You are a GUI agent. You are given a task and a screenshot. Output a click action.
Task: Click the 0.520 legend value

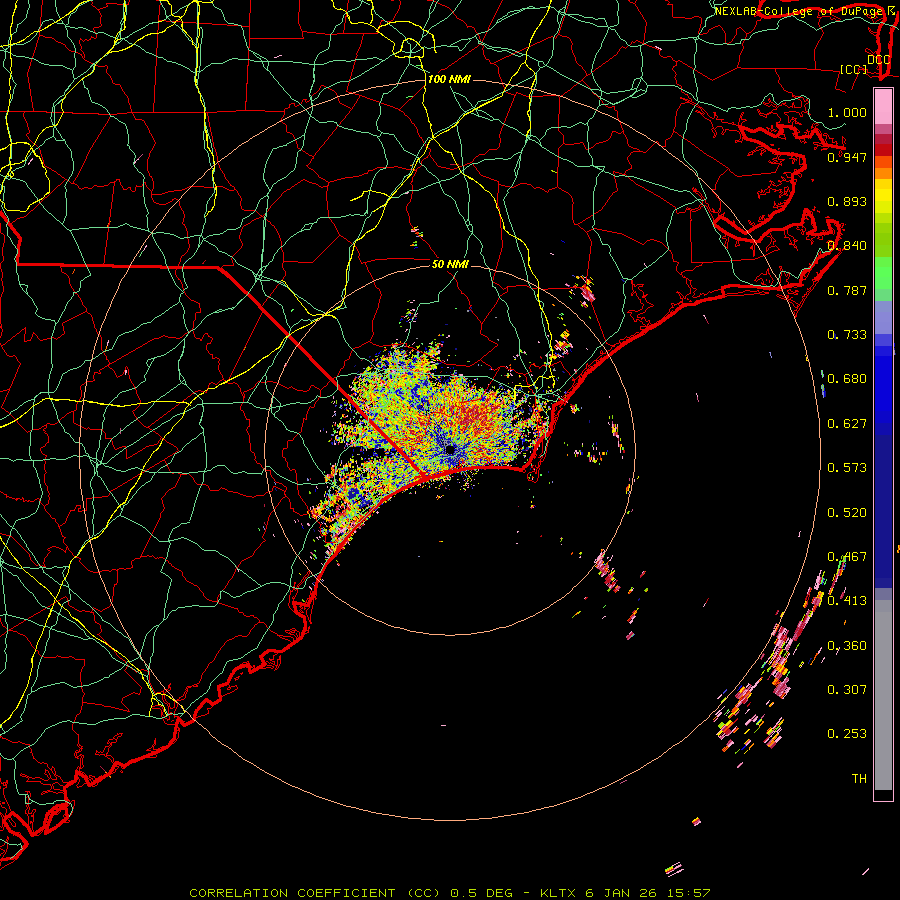847,512
